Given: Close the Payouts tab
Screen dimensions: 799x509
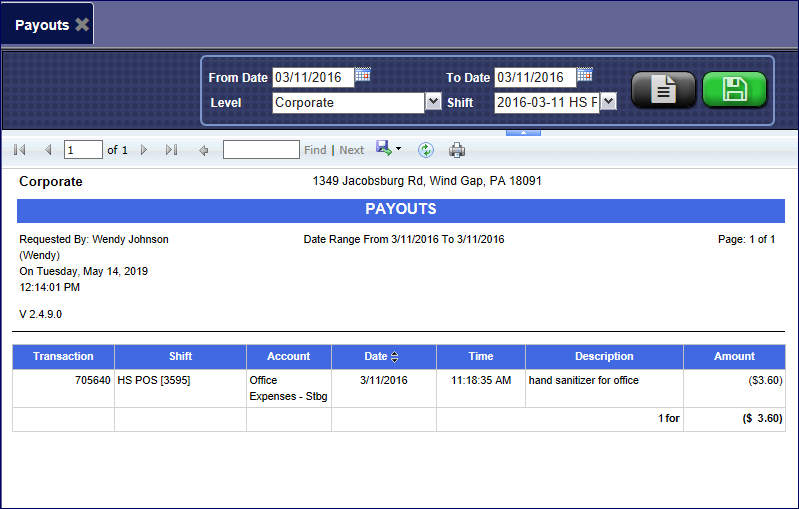Looking at the screenshot, I should point(82,25).
